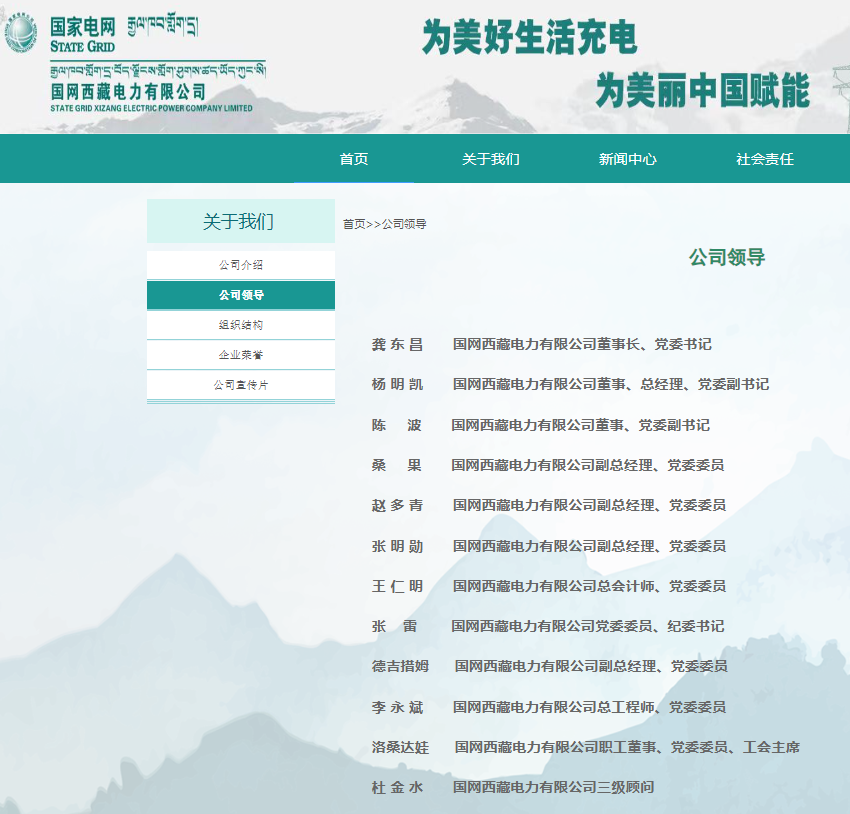The width and height of the screenshot is (850, 814).
Task: Open the 社会责任 social responsibility tab
Action: coord(764,158)
